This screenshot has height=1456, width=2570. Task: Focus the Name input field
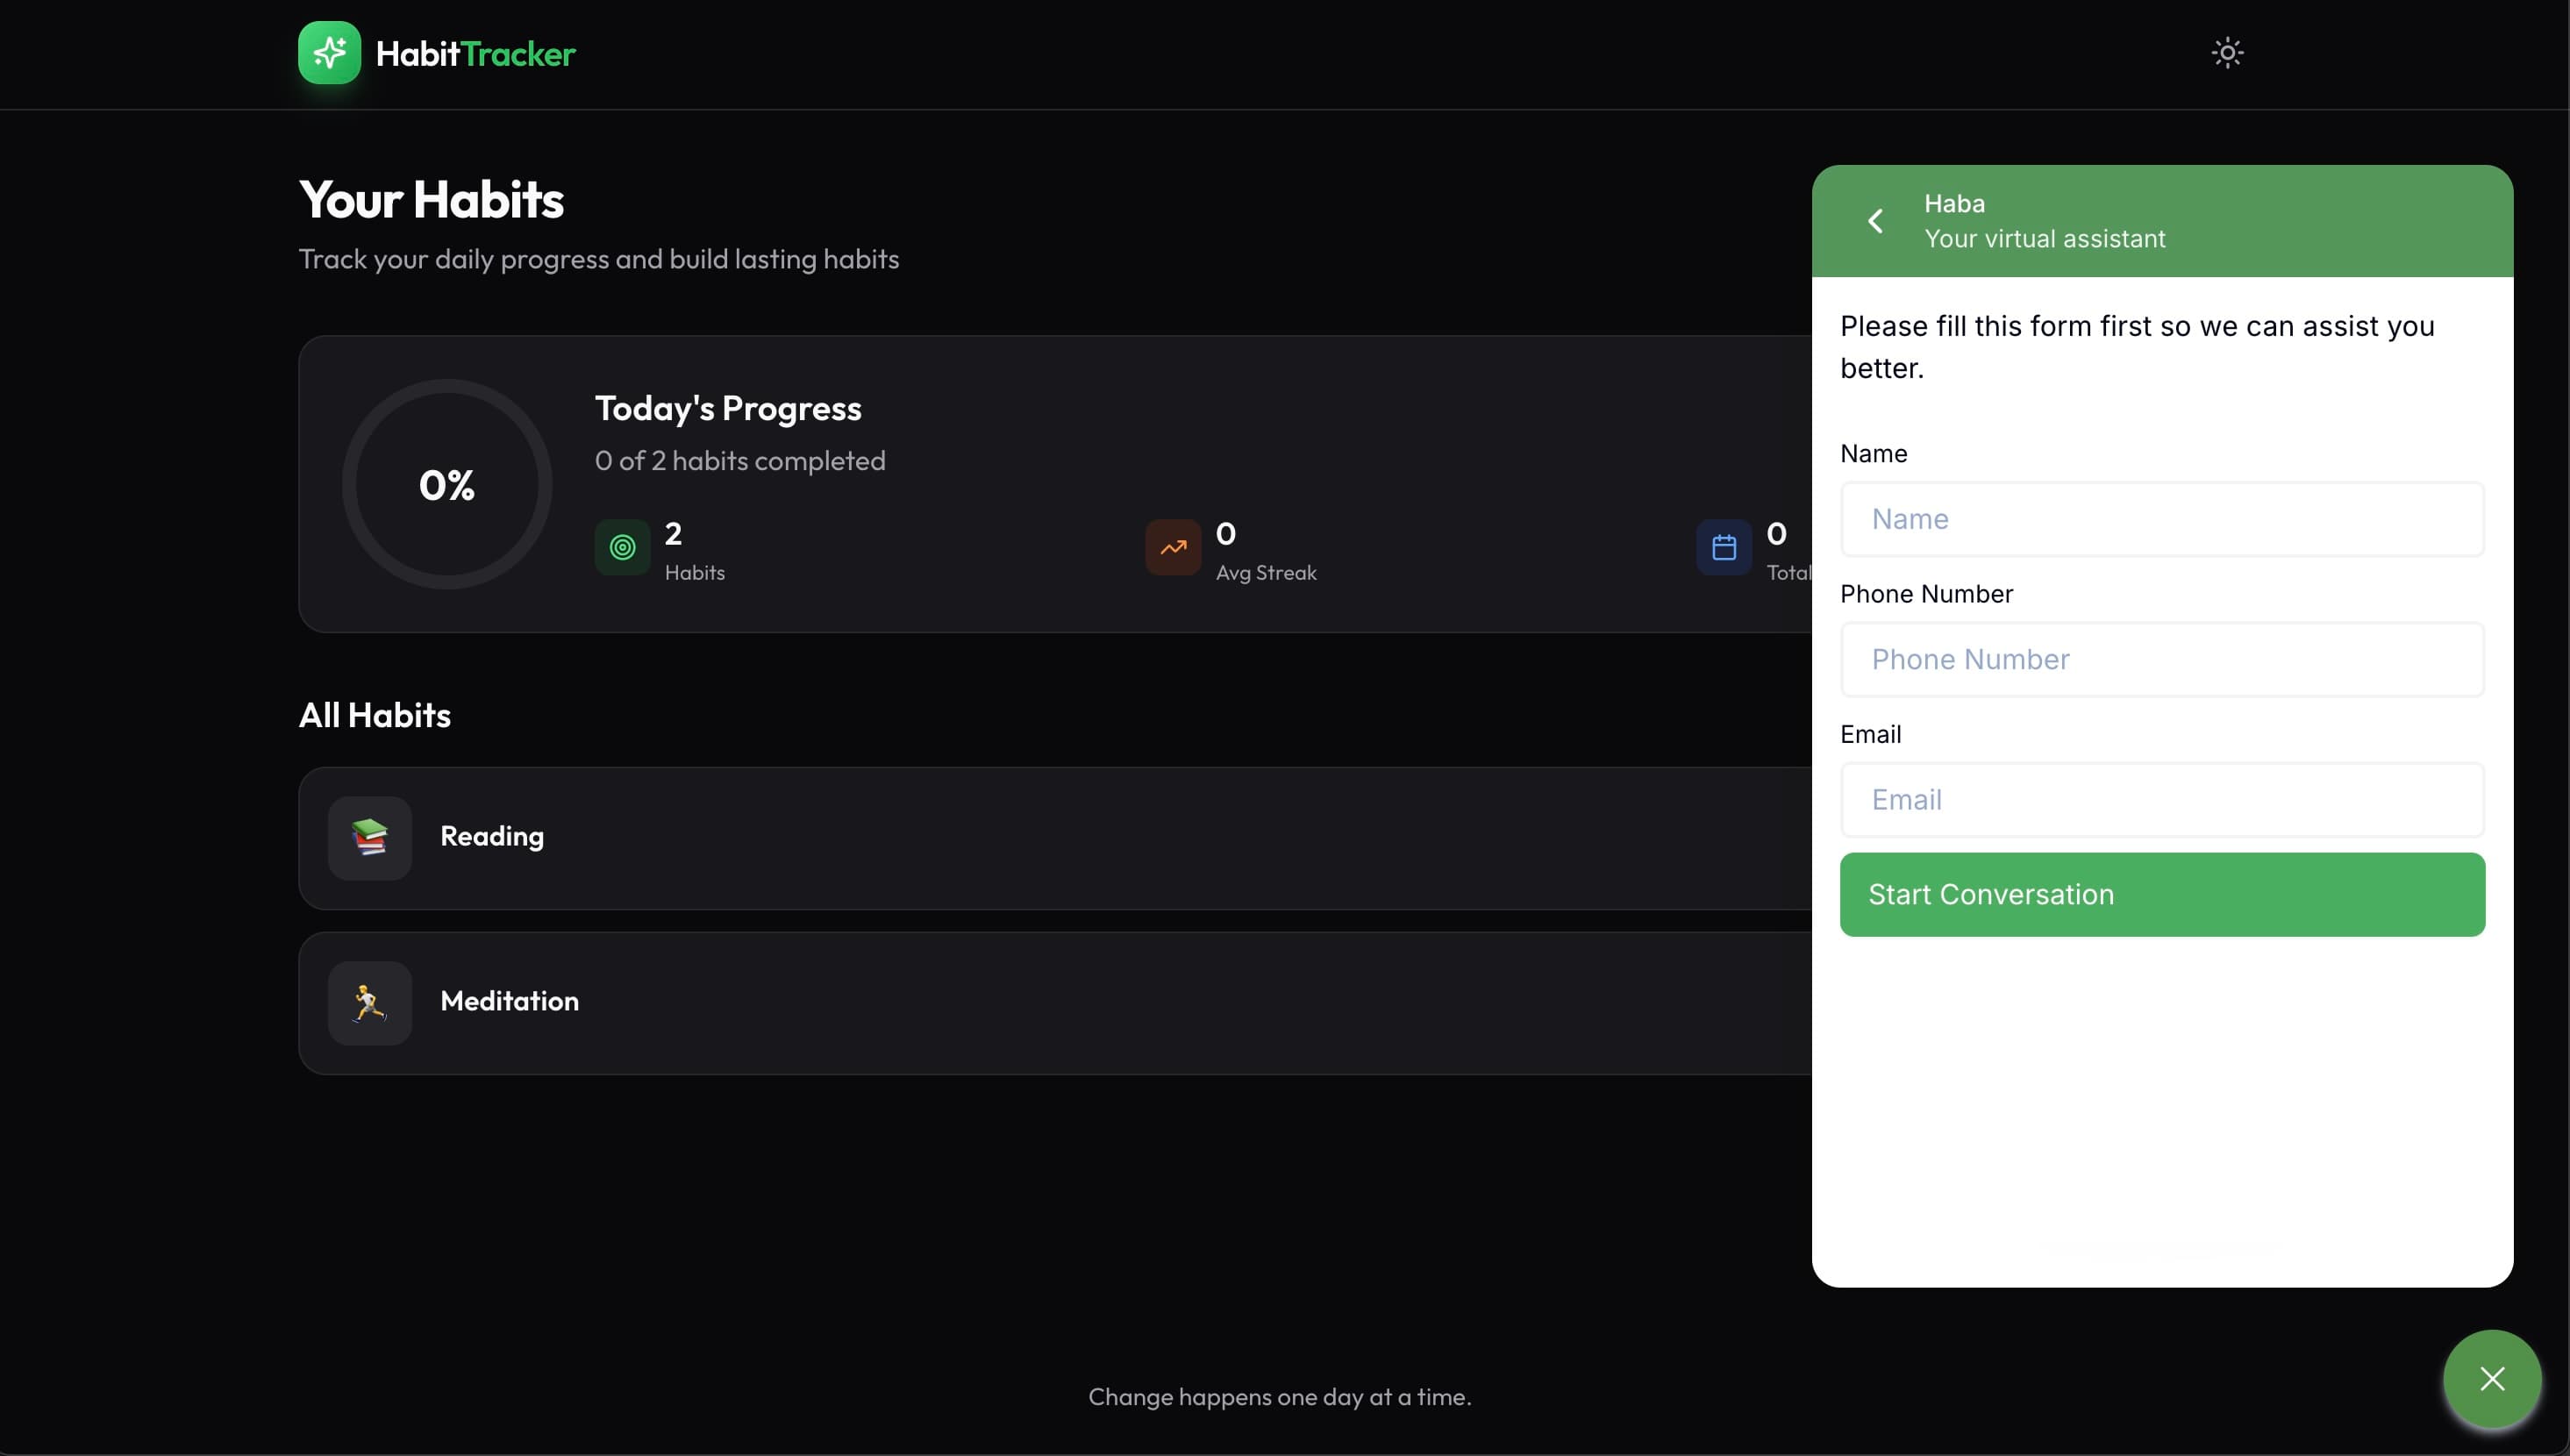click(x=2162, y=519)
